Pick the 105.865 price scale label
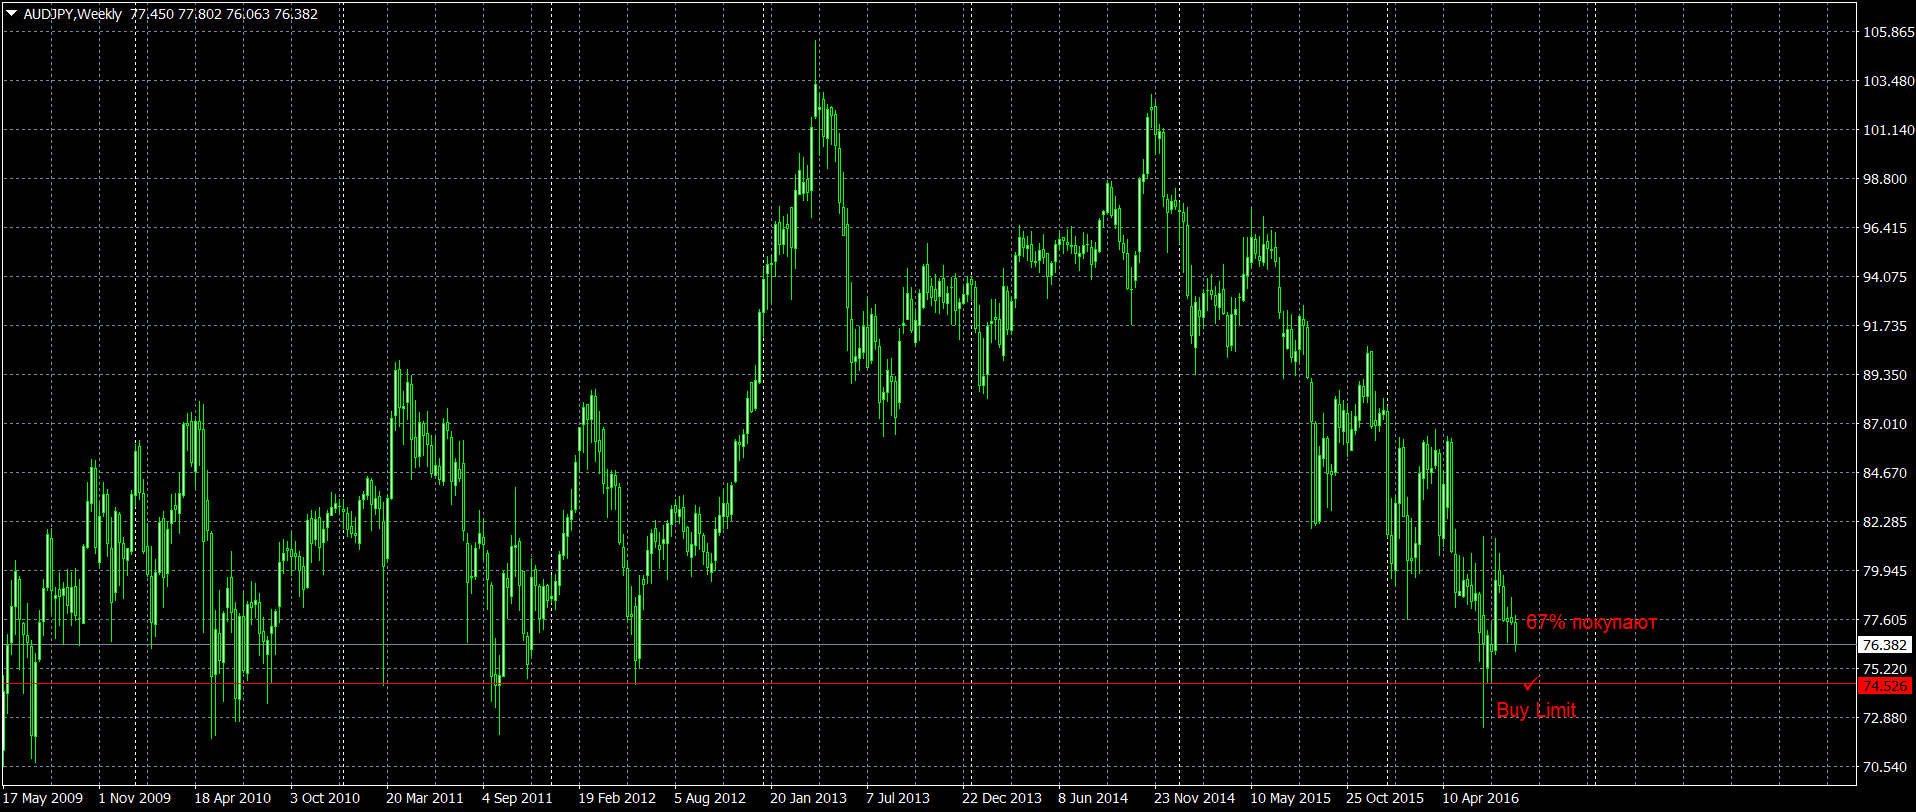 [1888, 32]
